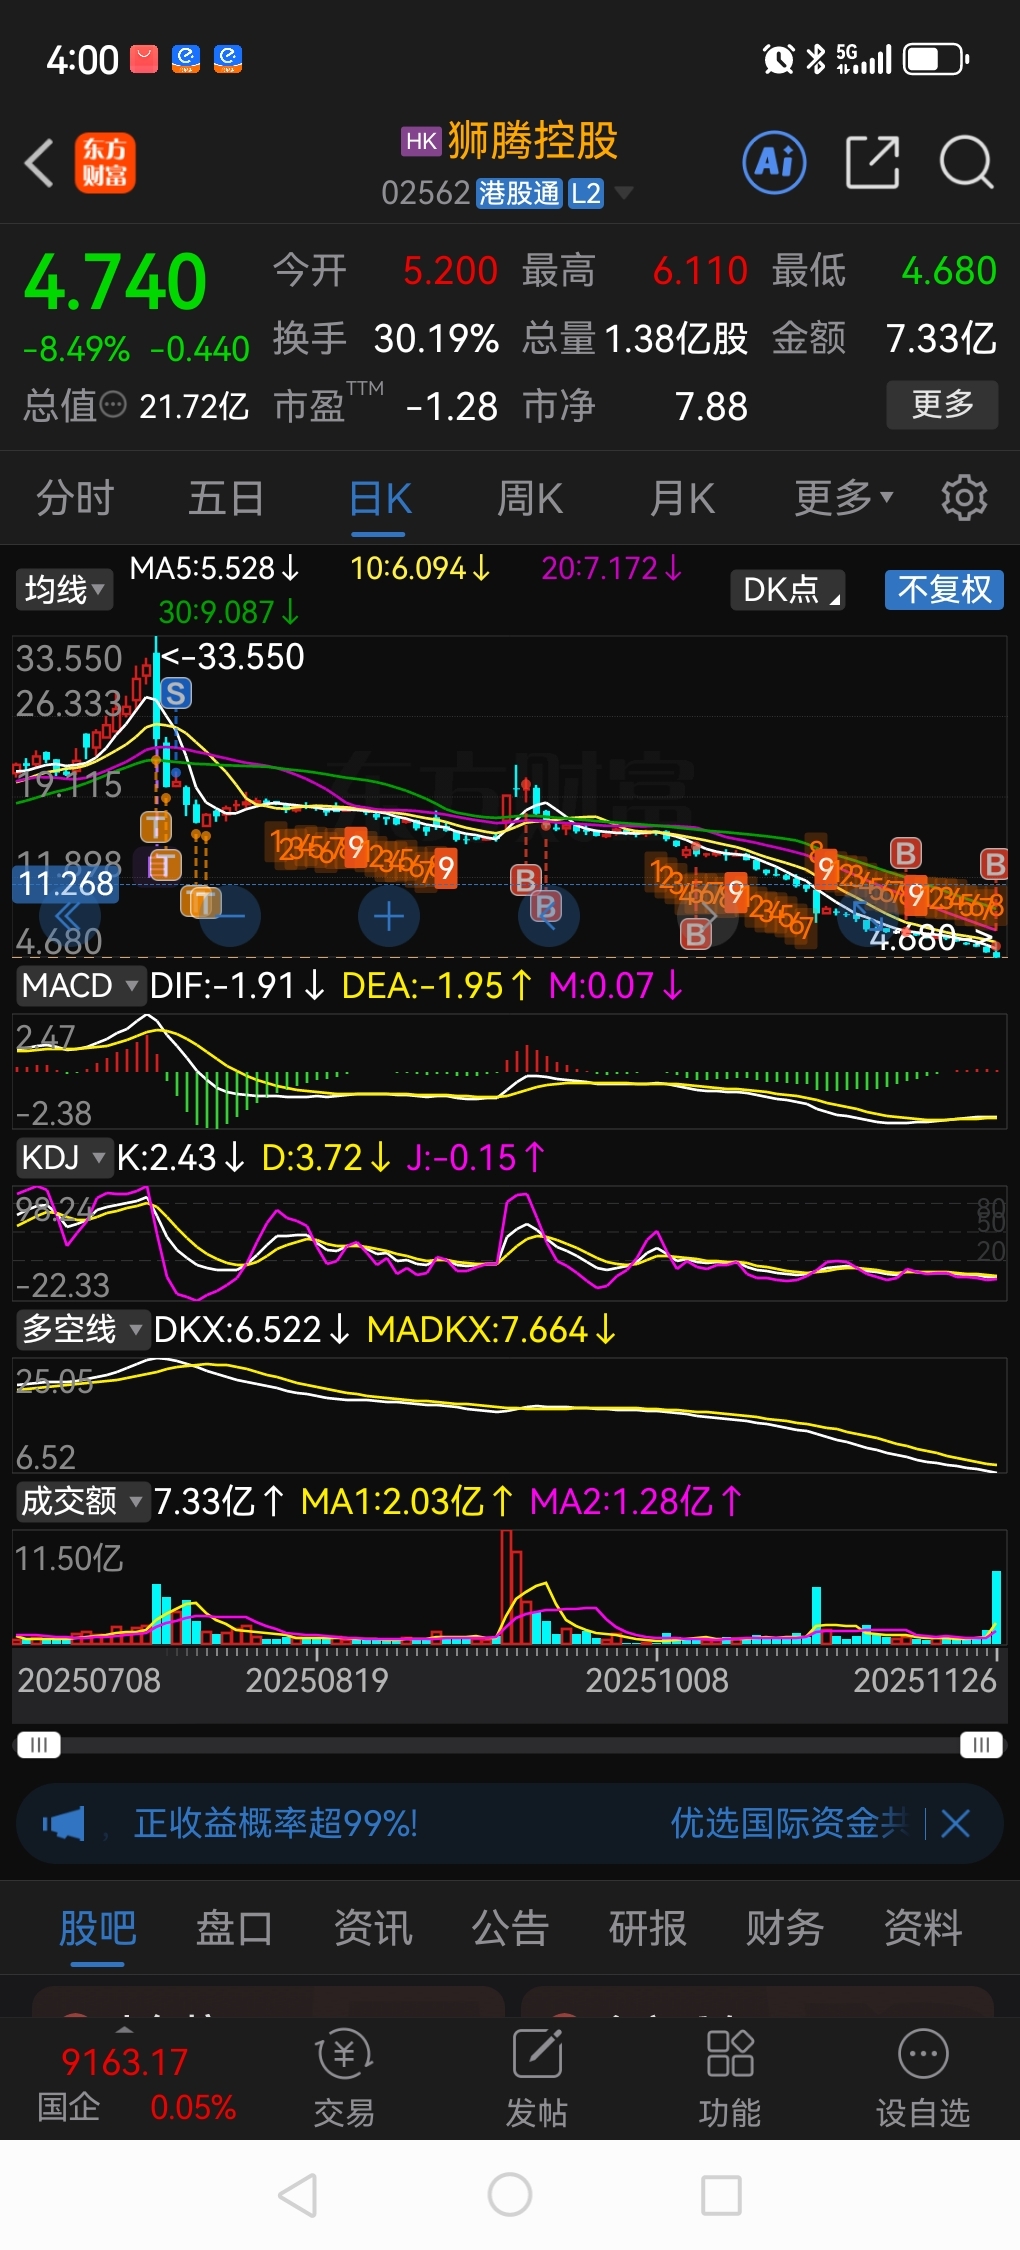
Task: Open 发帖 post icon
Action: [x=537, y=2078]
